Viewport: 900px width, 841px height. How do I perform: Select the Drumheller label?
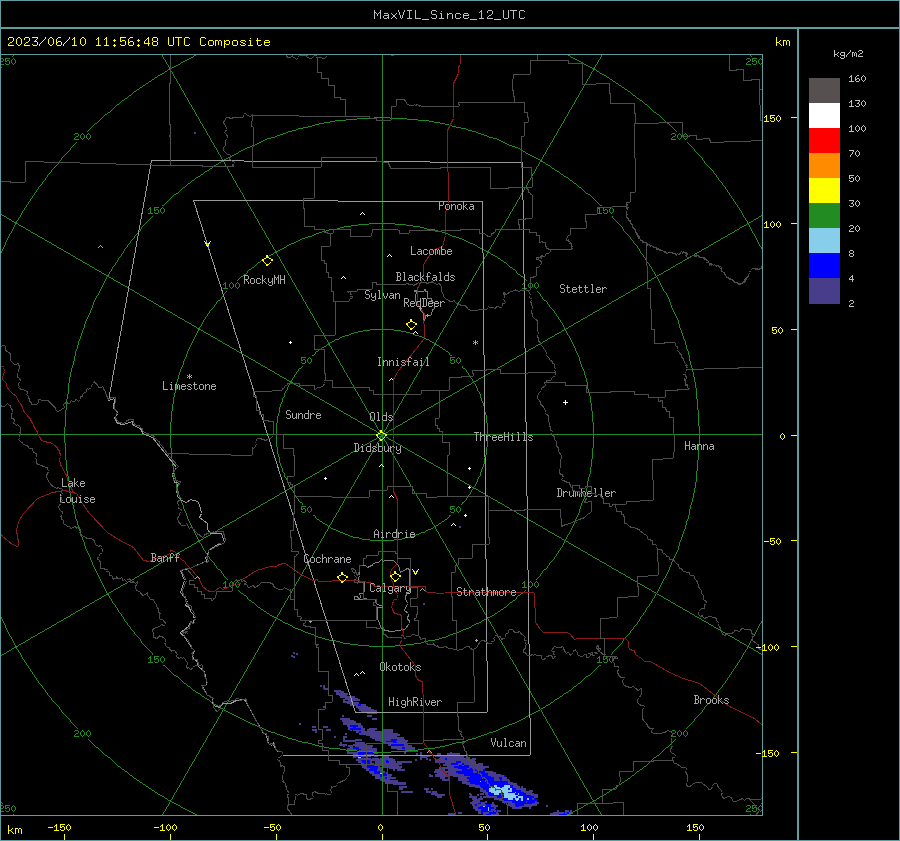[x=586, y=493]
